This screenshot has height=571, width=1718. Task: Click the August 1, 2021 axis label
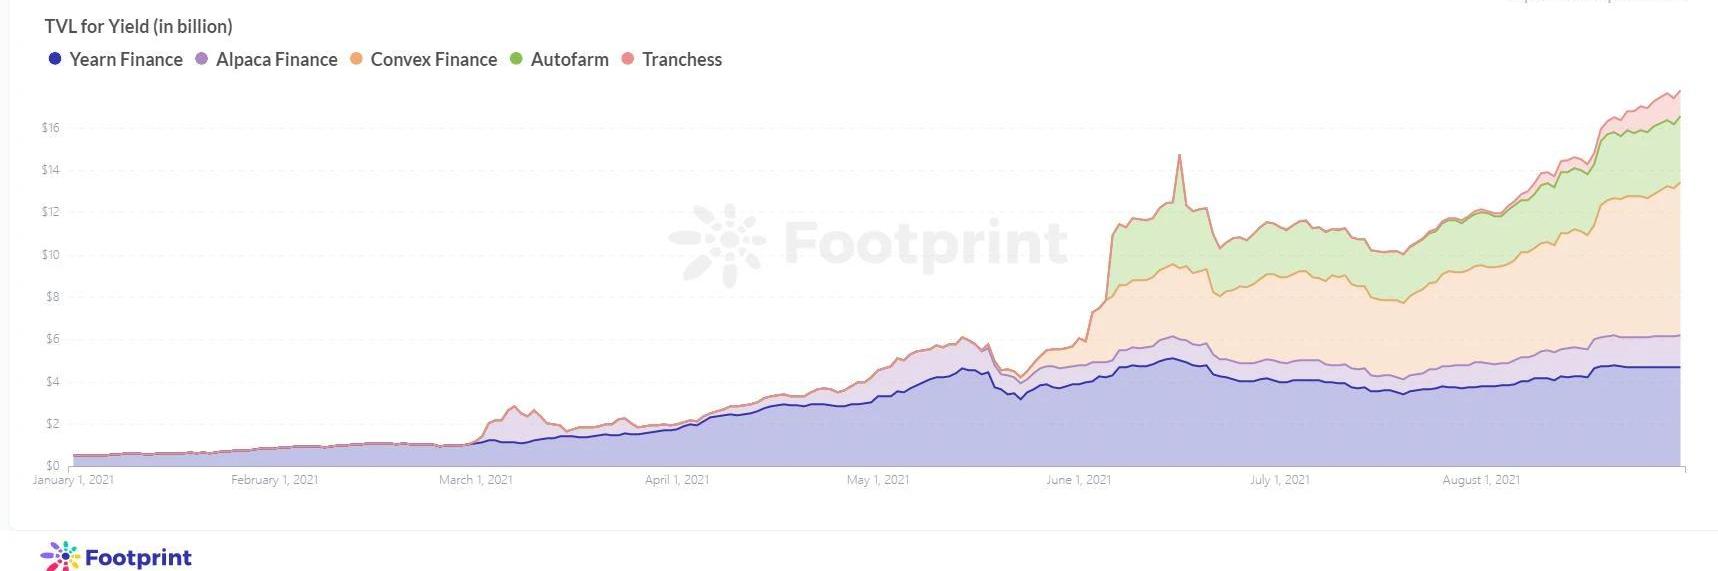pyautogui.click(x=1480, y=480)
